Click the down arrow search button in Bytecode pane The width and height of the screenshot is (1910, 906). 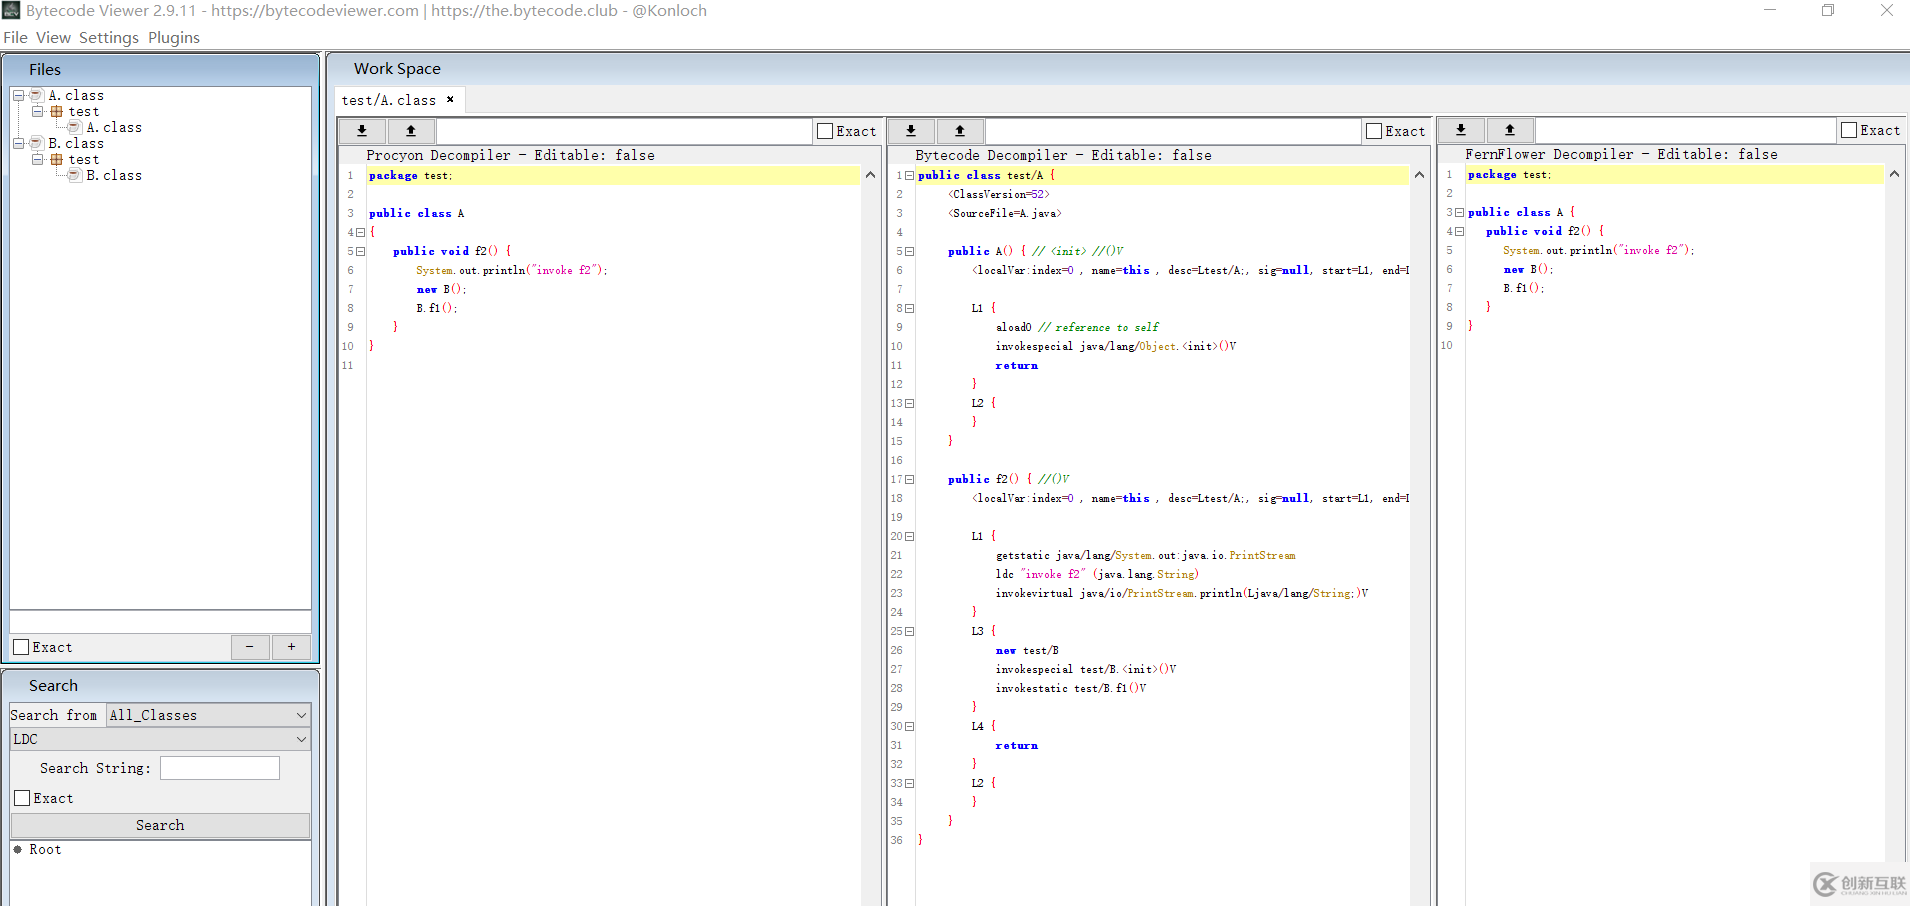point(911,131)
